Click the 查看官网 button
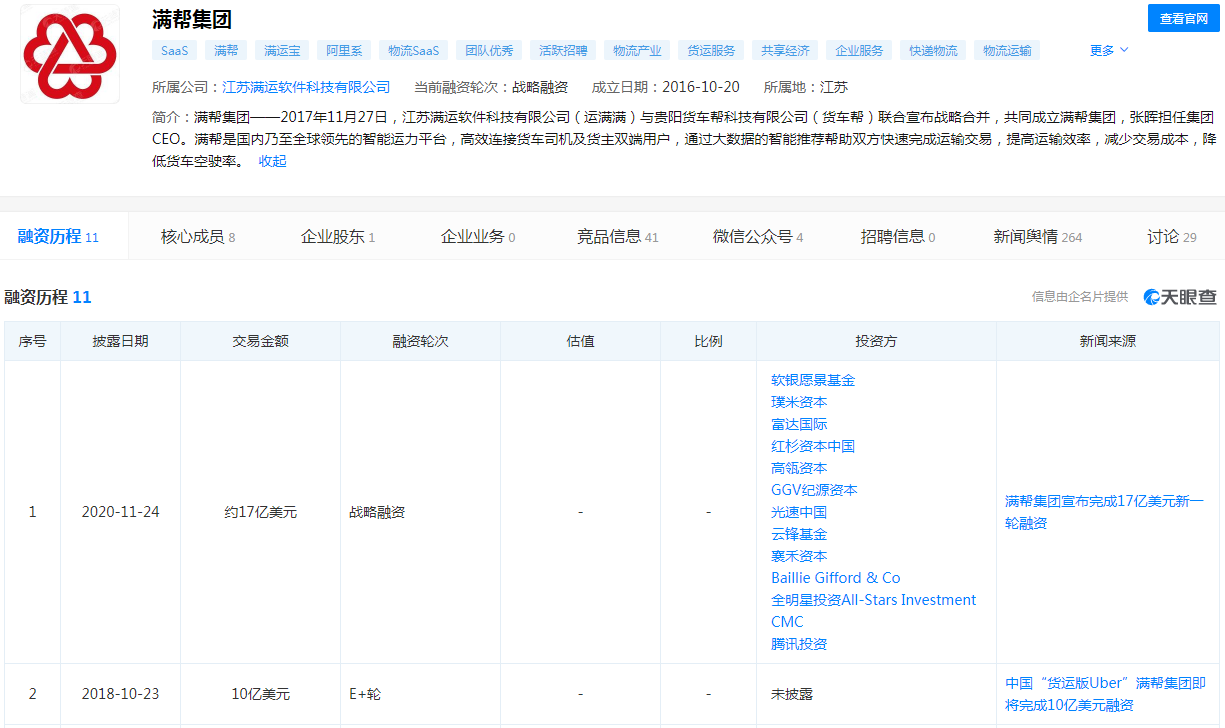 click(x=1184, y=18)
